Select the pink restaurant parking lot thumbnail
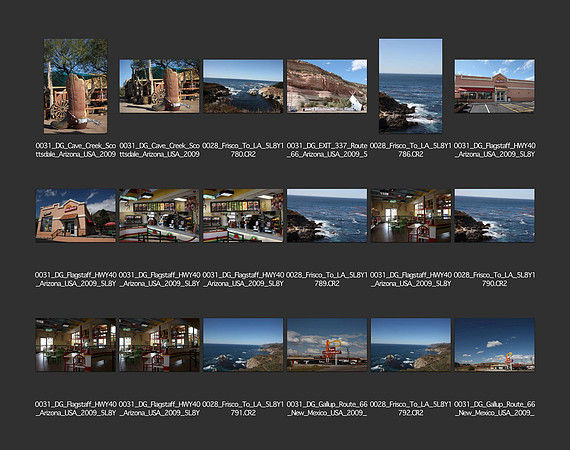 click(494, 86)
